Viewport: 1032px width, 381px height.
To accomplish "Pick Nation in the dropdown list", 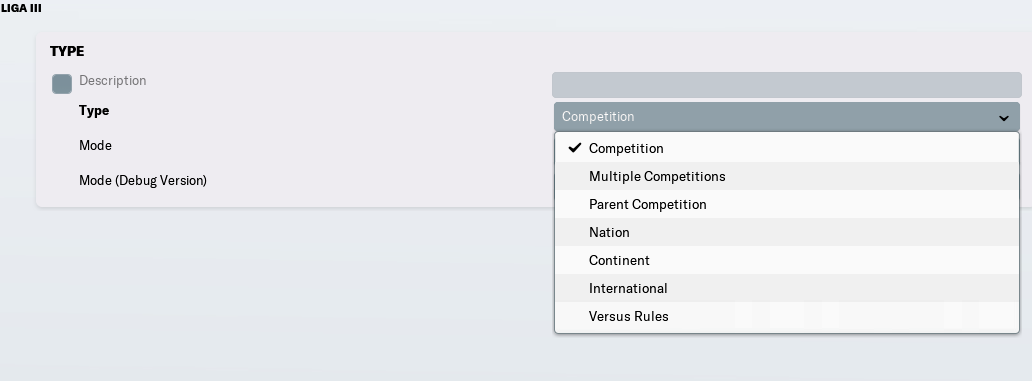I will pyautogui.click(x=787, y=232).
